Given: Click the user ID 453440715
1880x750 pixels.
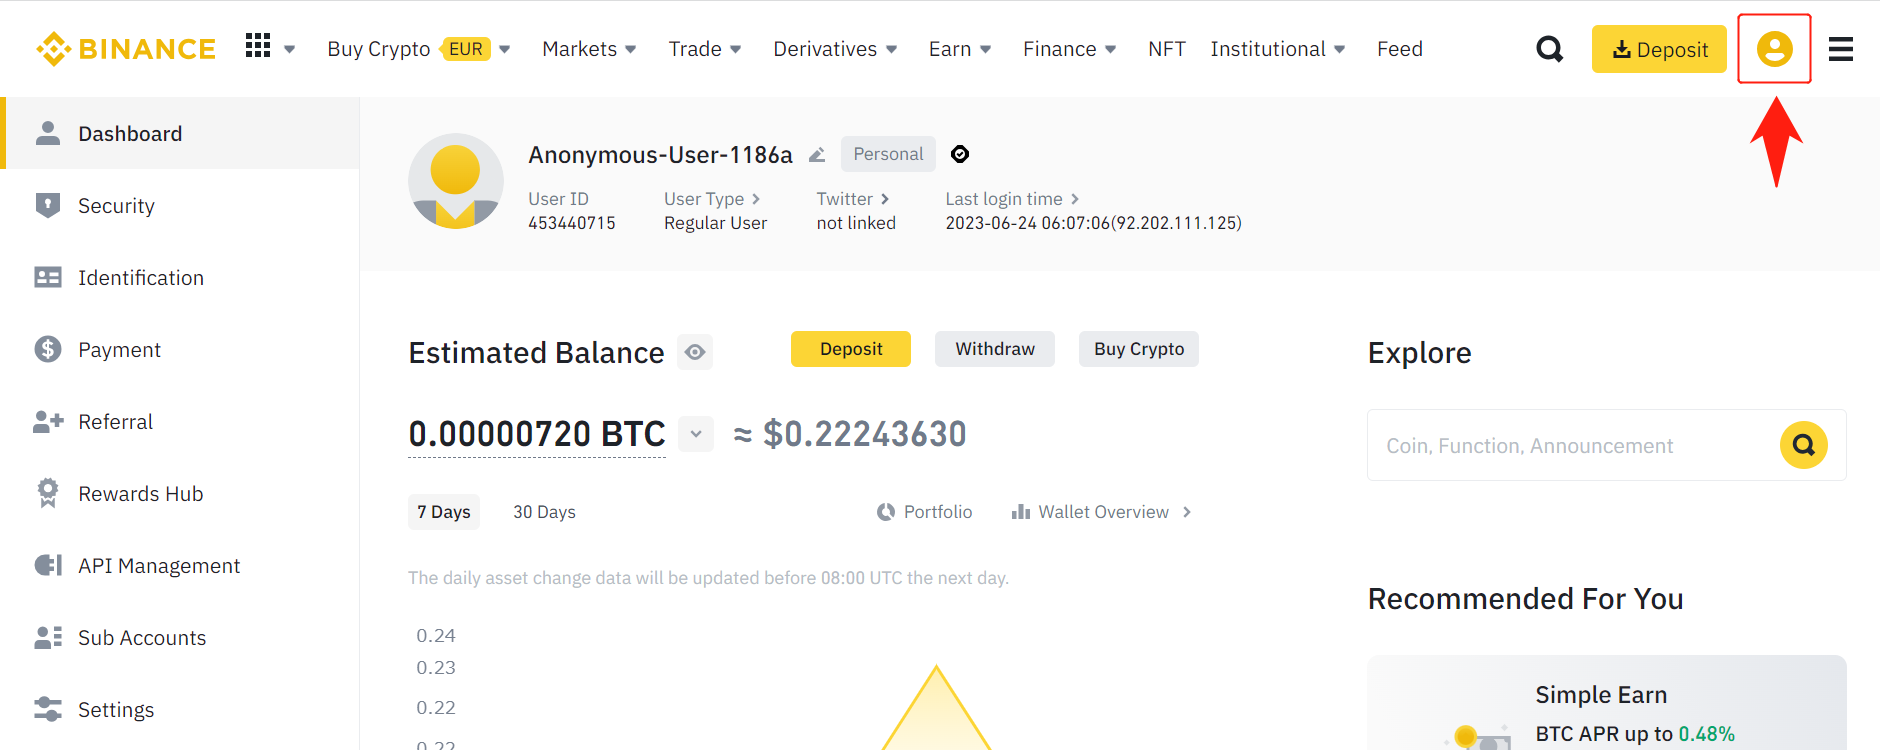Looking at the screenshot, I should 572,223.
